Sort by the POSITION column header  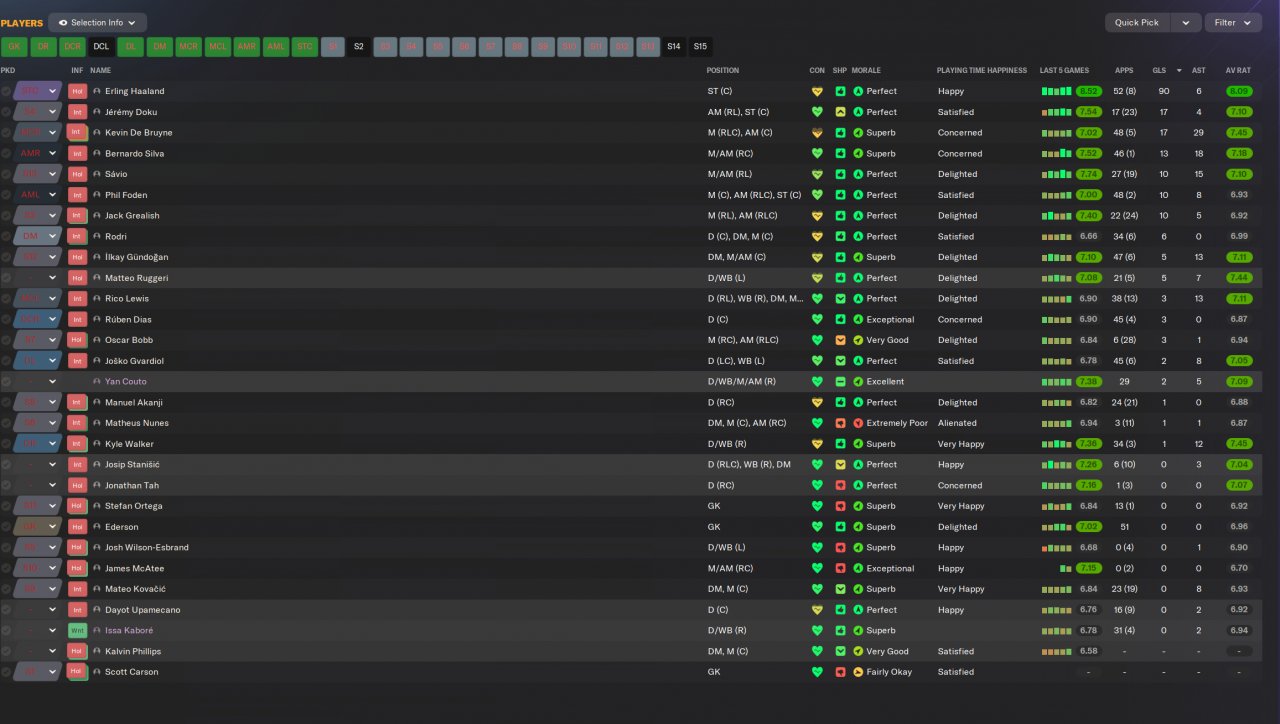point(723,71)
